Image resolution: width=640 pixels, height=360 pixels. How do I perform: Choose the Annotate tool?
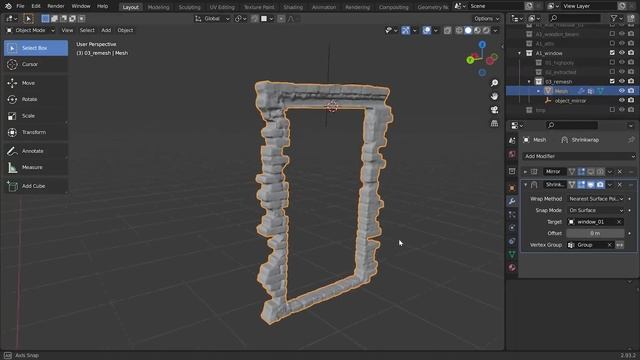tap(36, 151)
